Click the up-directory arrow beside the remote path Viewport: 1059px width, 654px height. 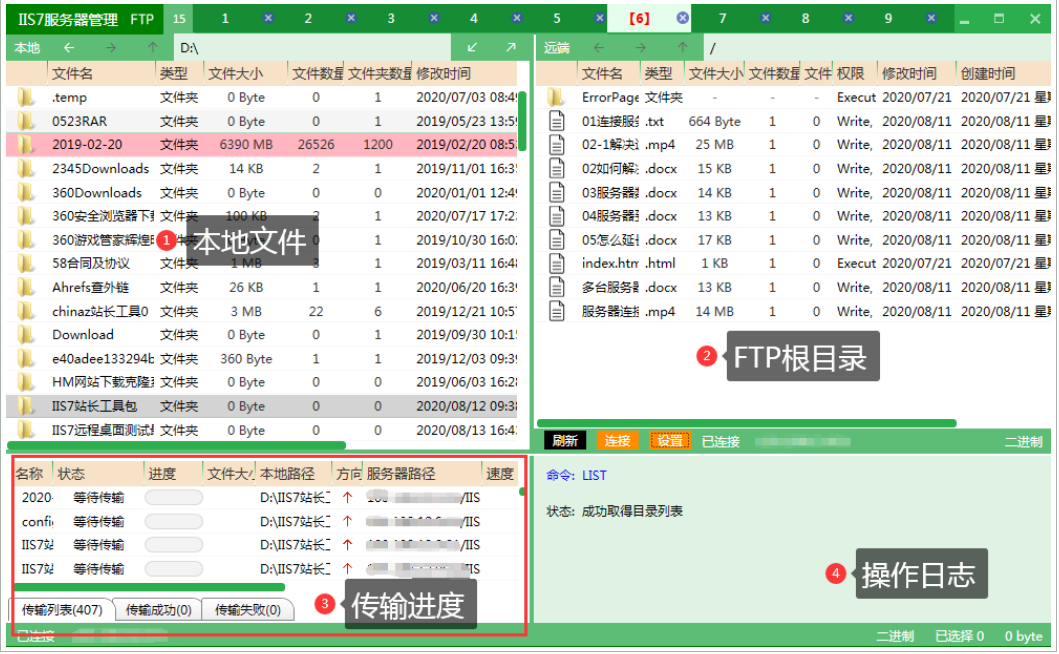coord(682,47)
